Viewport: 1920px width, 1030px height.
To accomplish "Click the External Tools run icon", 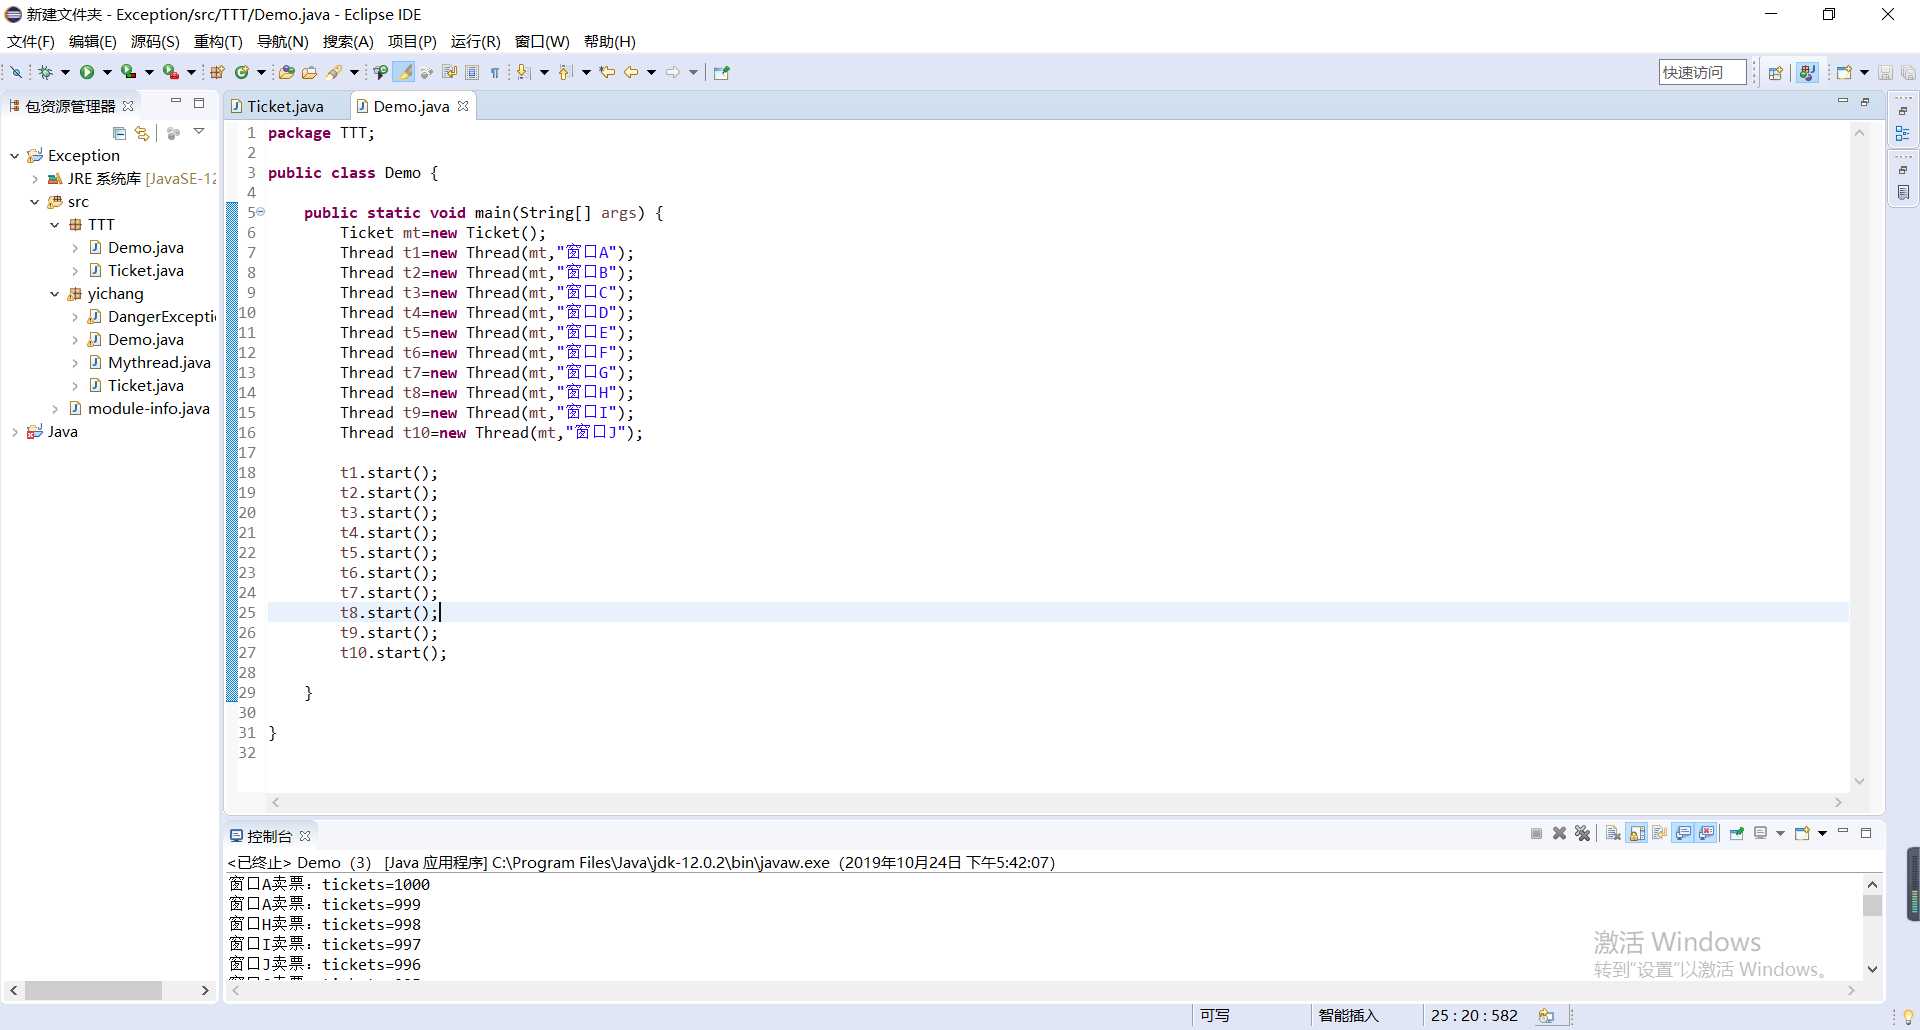I will click(171, 72).
